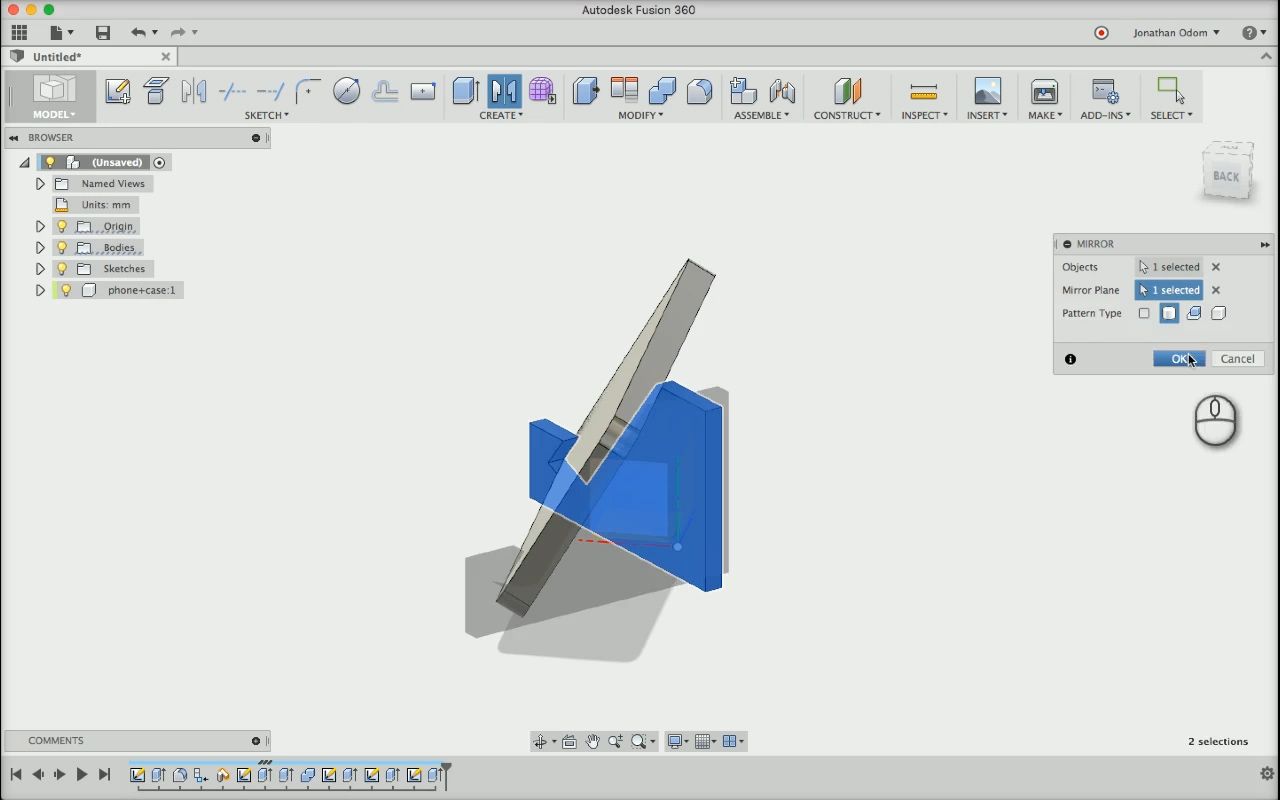Choose the Combine bodies tool
The height and width of the screenshot is (800, 1280).
(x=662, y=91)
